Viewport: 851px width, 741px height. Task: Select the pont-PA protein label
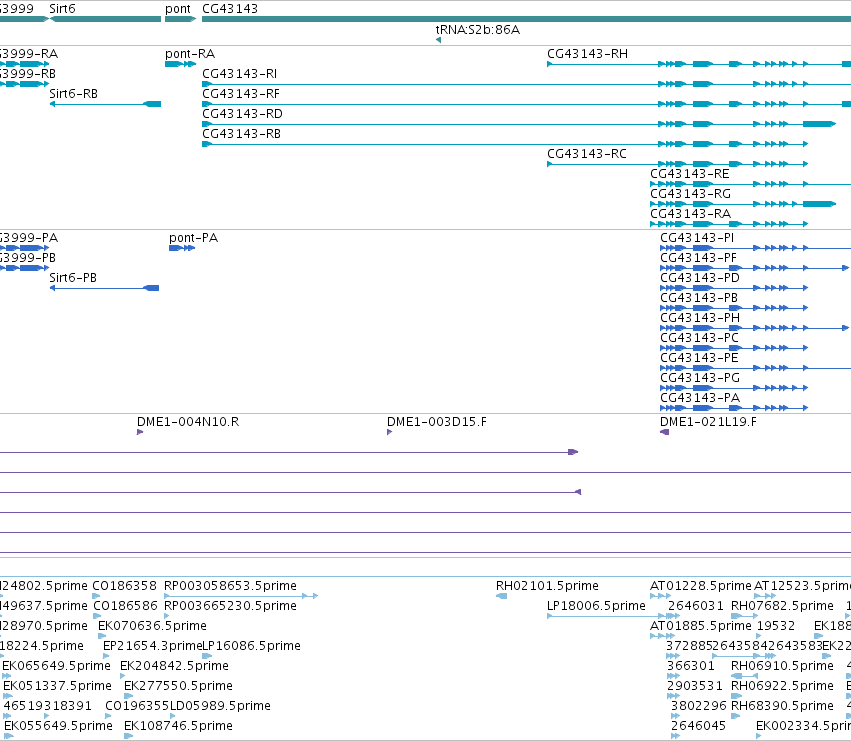pos(193,238)
